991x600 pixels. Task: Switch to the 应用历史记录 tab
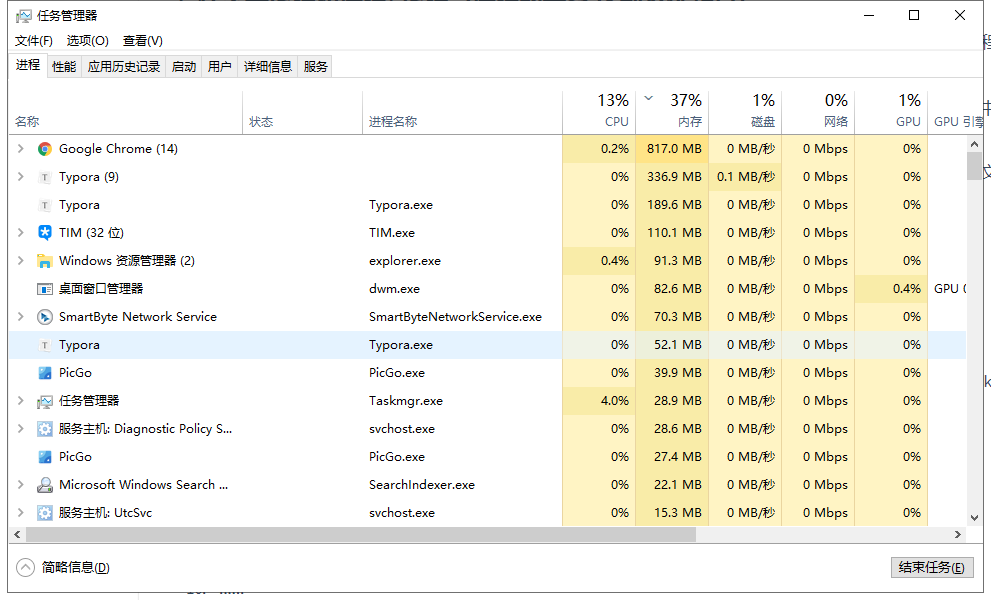coord(124,66)
